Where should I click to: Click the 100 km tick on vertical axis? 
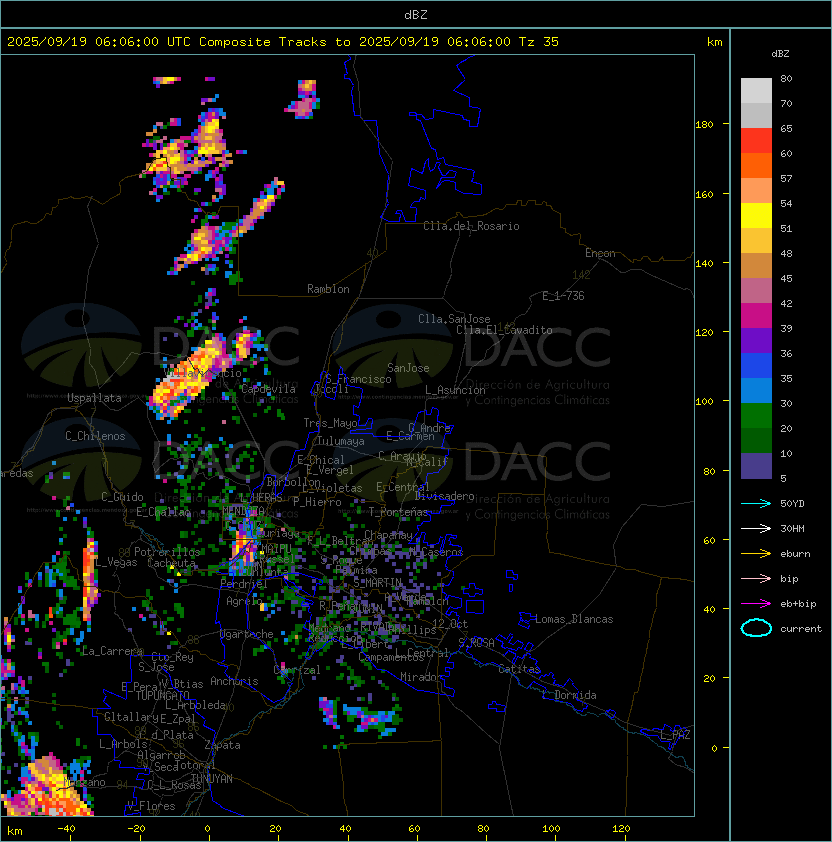pos(704,402)
